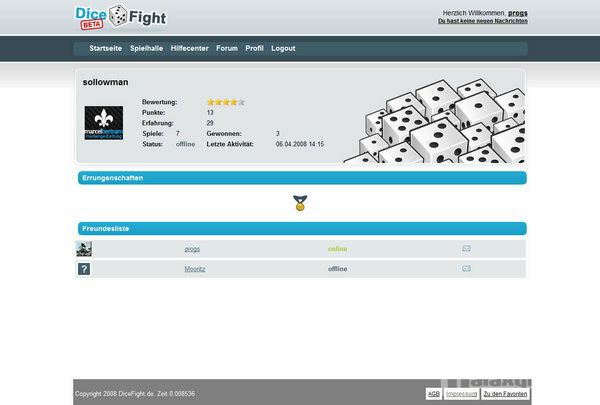Open friend Mooritz's profile link
This screenshot has width=600, height=405.
[195, 269]
